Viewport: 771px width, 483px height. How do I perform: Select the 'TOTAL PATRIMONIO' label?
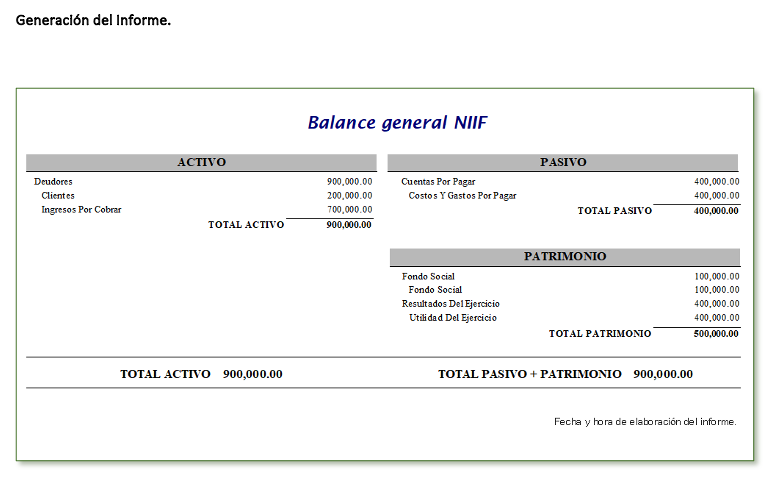point(600,334)
